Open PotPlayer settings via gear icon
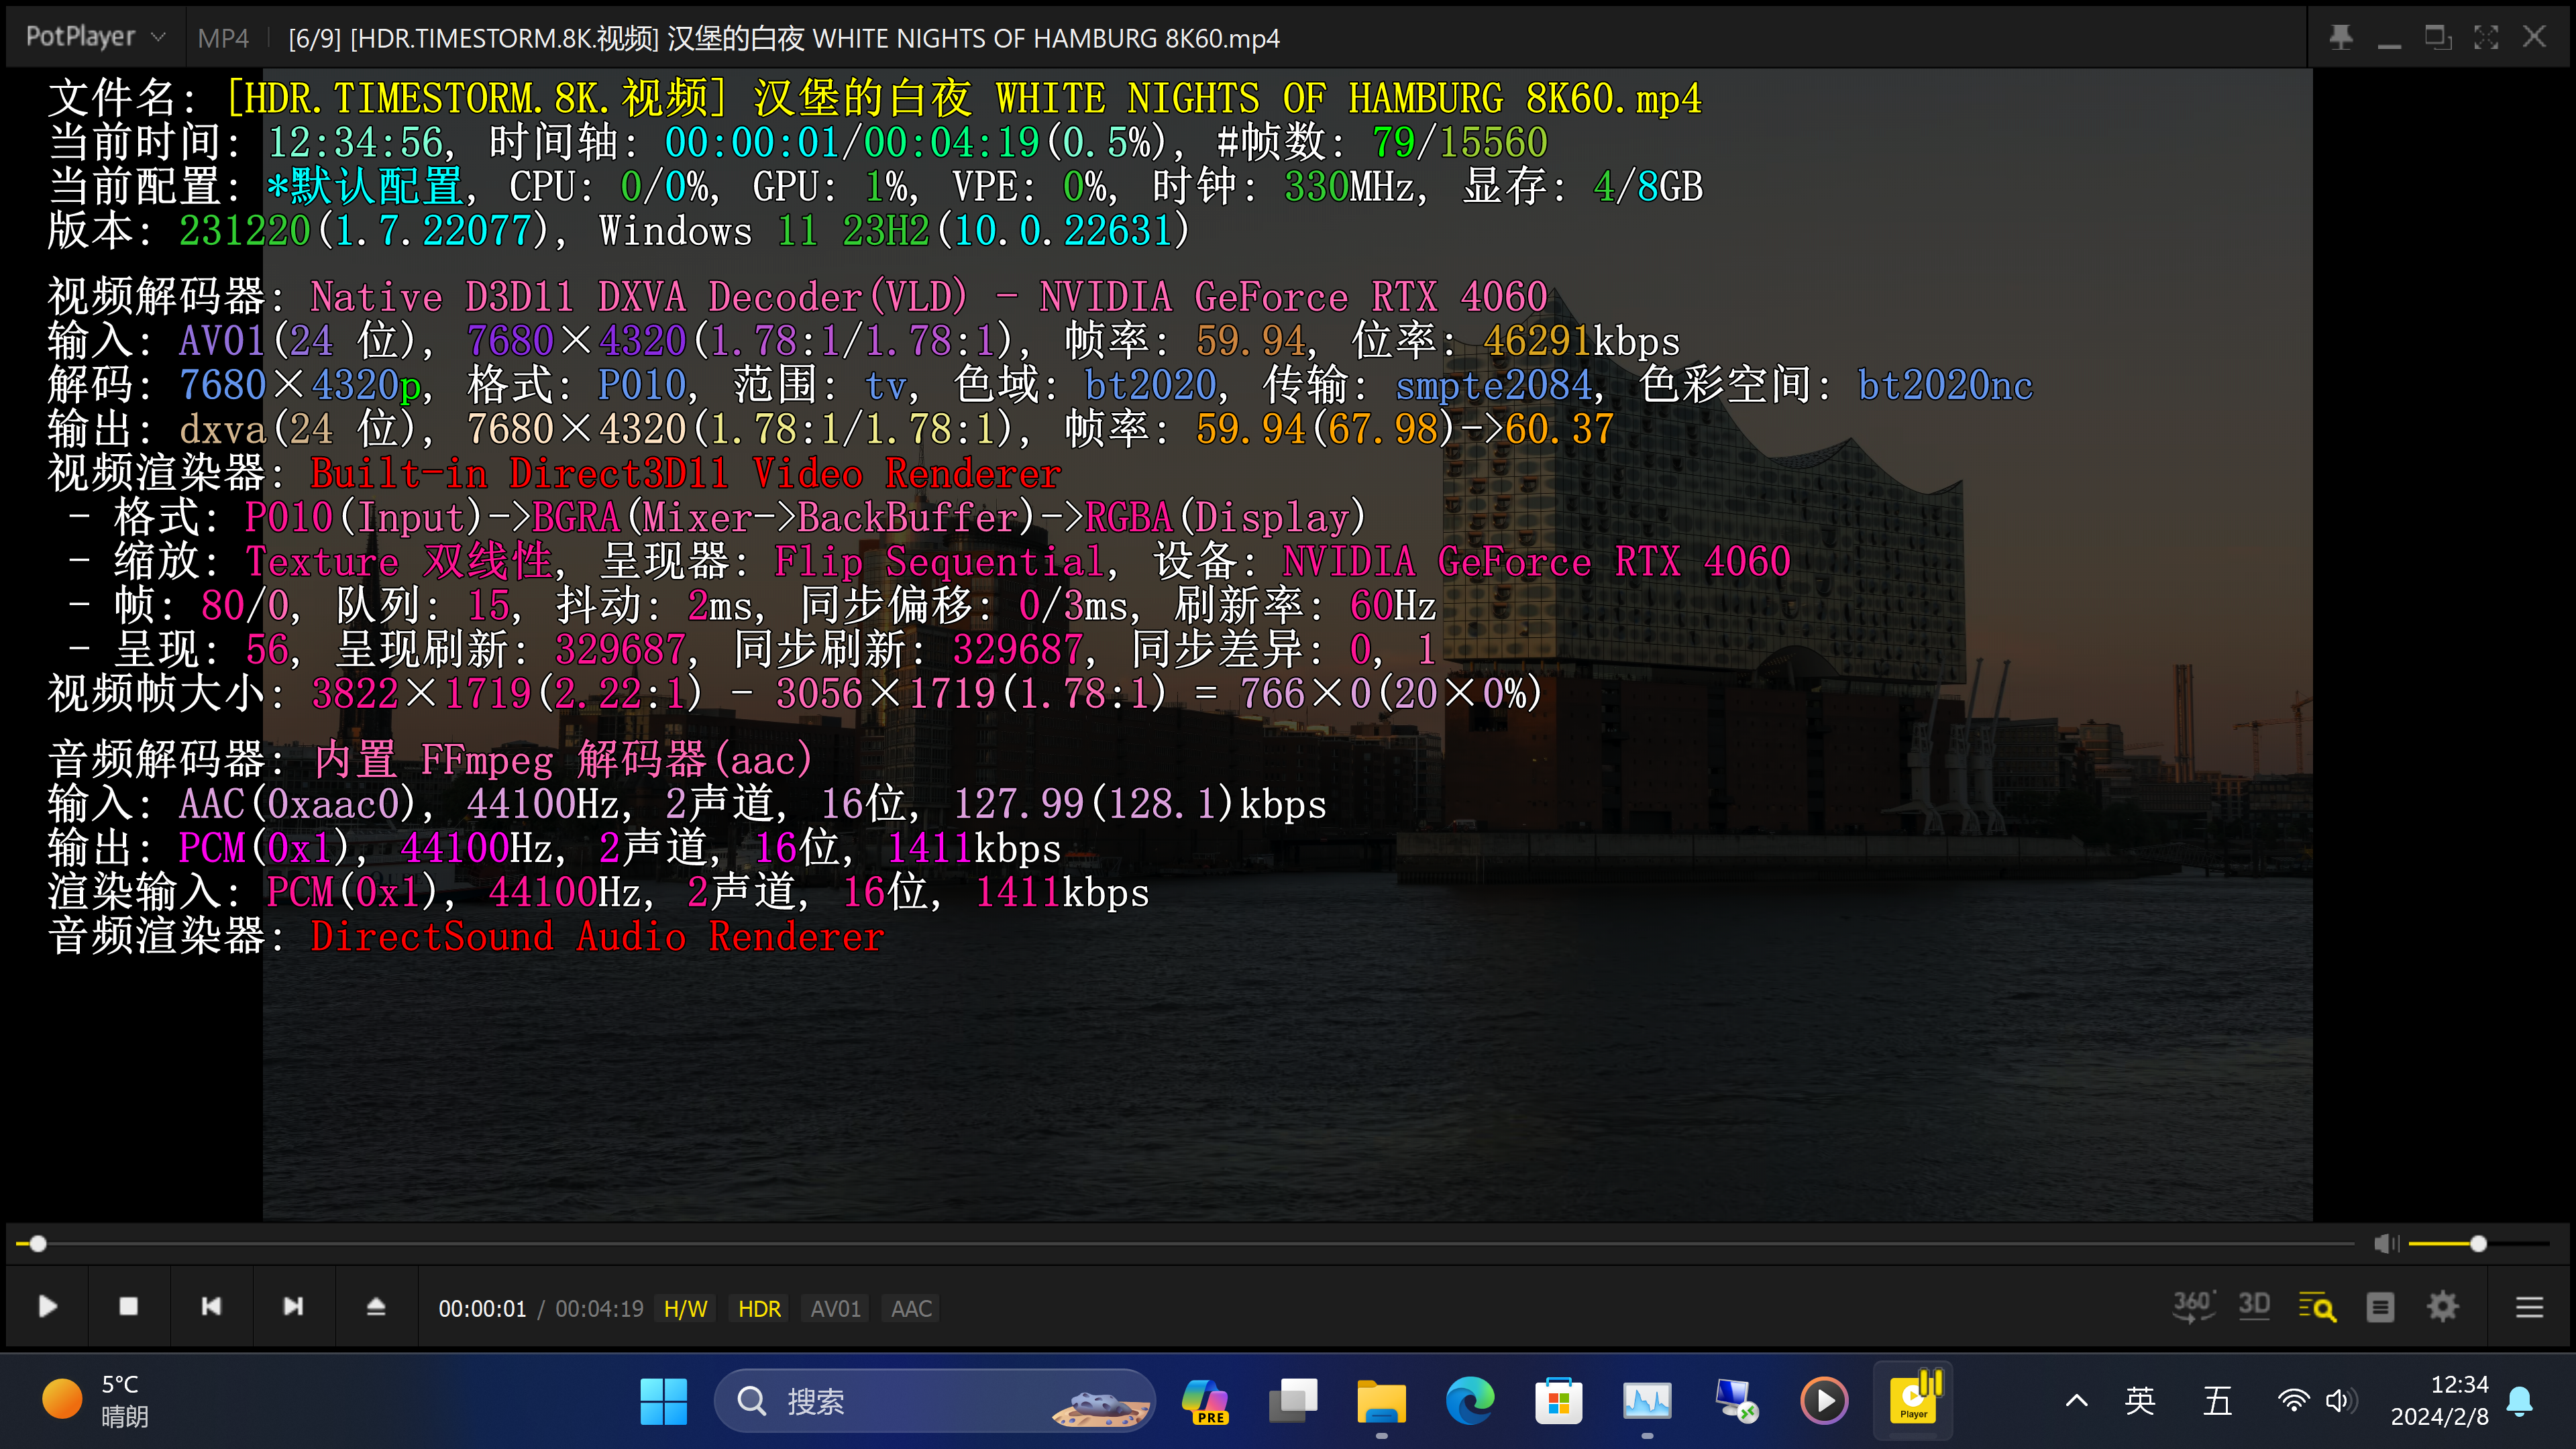Image resolution: width=2576 pixels, height=1449 pixels. [2443, 1306]
